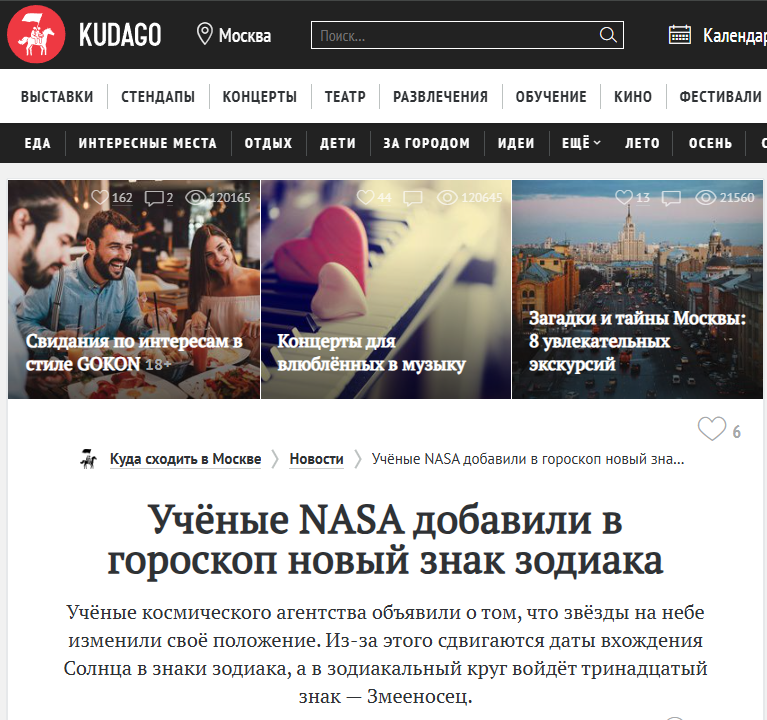Open comments on music concerts card
This screenshot has width=767, height=720.
coord(412,198)
